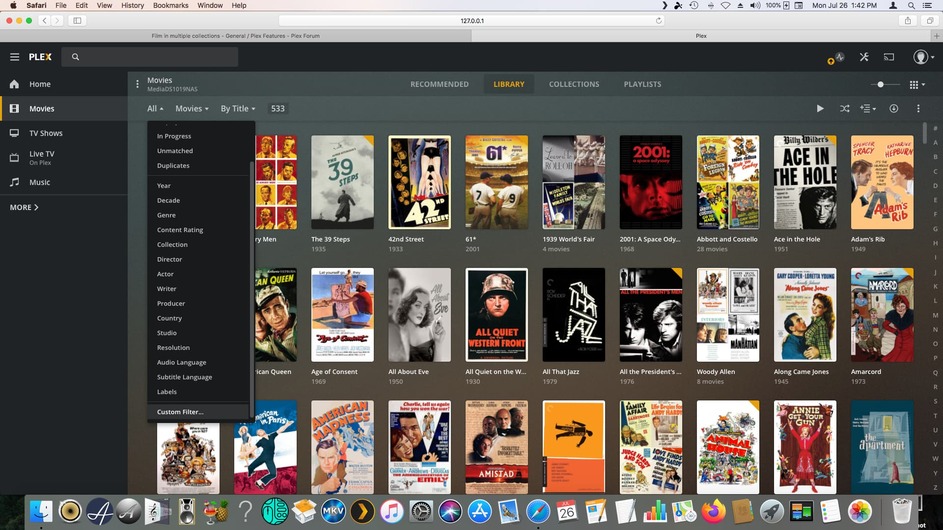Open the 42nd Street poster
This screenshot has height=530, width=943.
coord(419,182)
